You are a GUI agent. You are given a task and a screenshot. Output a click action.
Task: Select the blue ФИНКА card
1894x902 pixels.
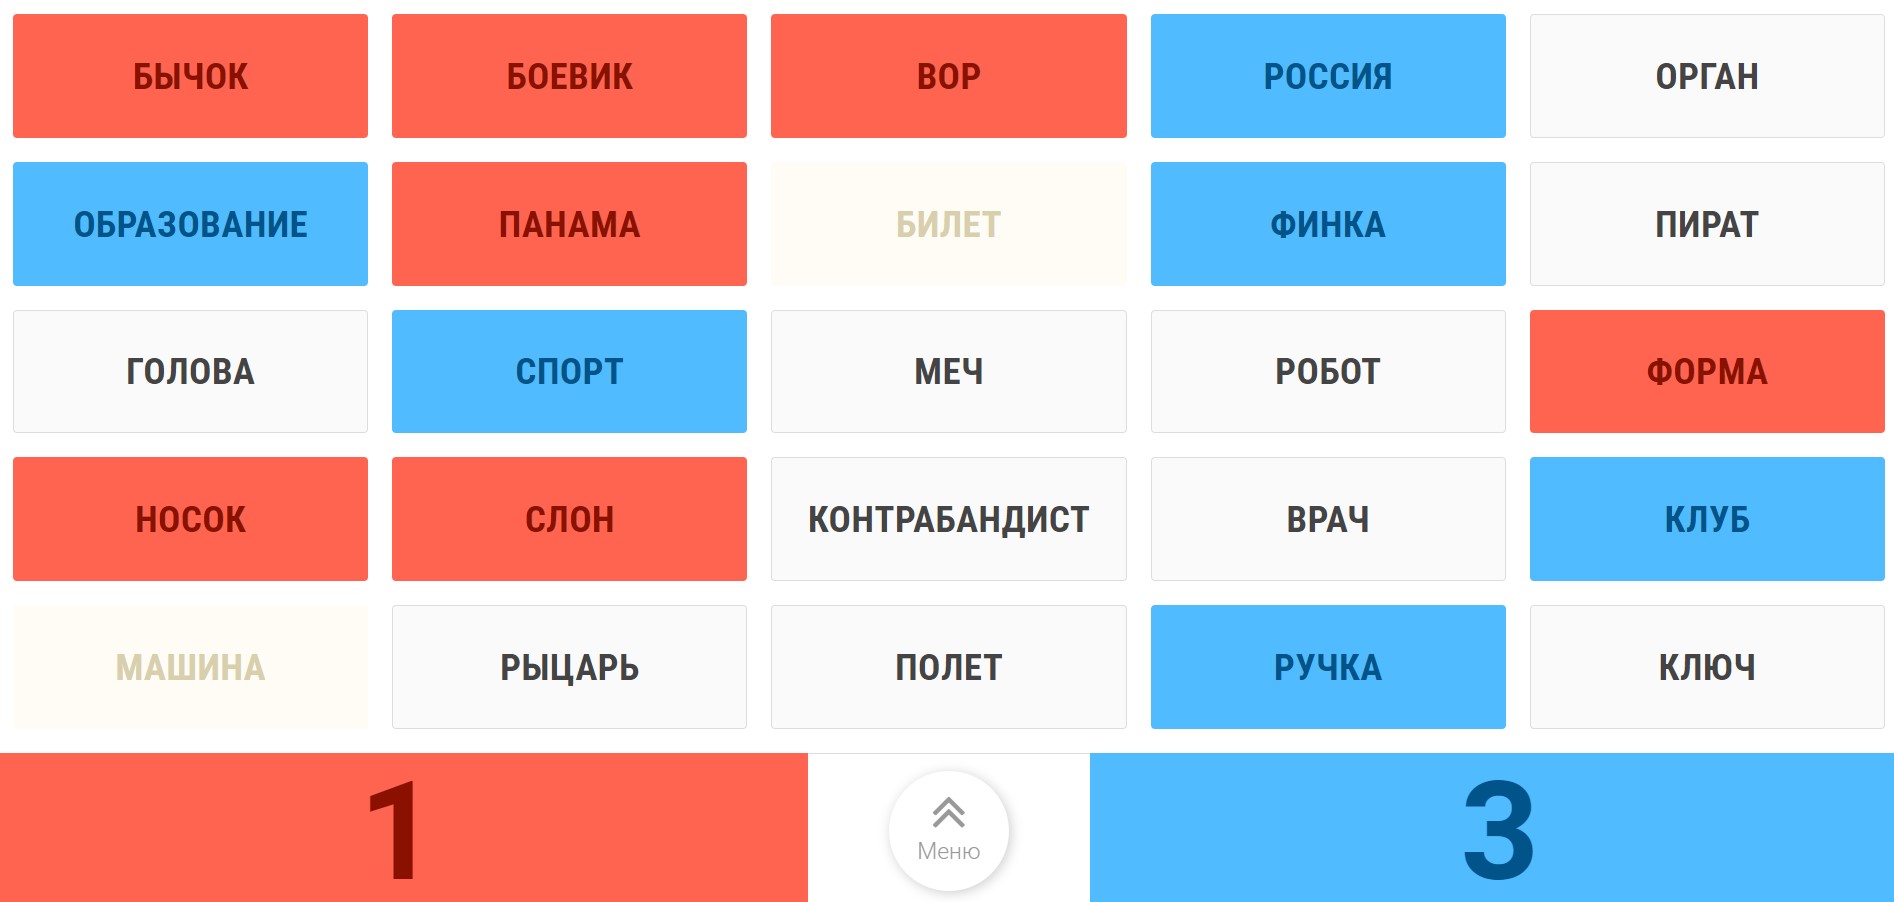[1328, 222]
